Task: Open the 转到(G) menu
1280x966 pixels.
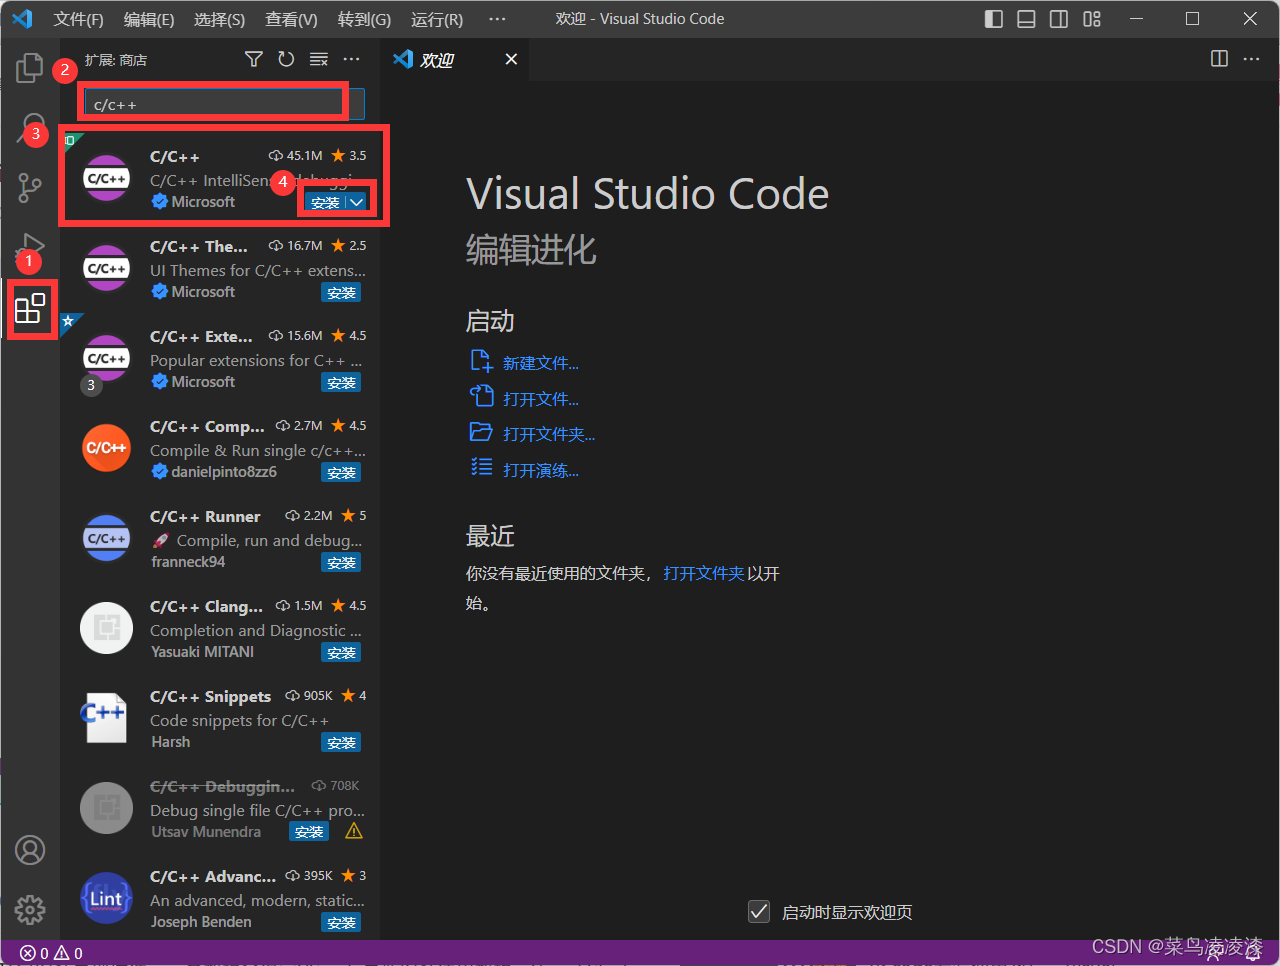Action: coord(364,19)
